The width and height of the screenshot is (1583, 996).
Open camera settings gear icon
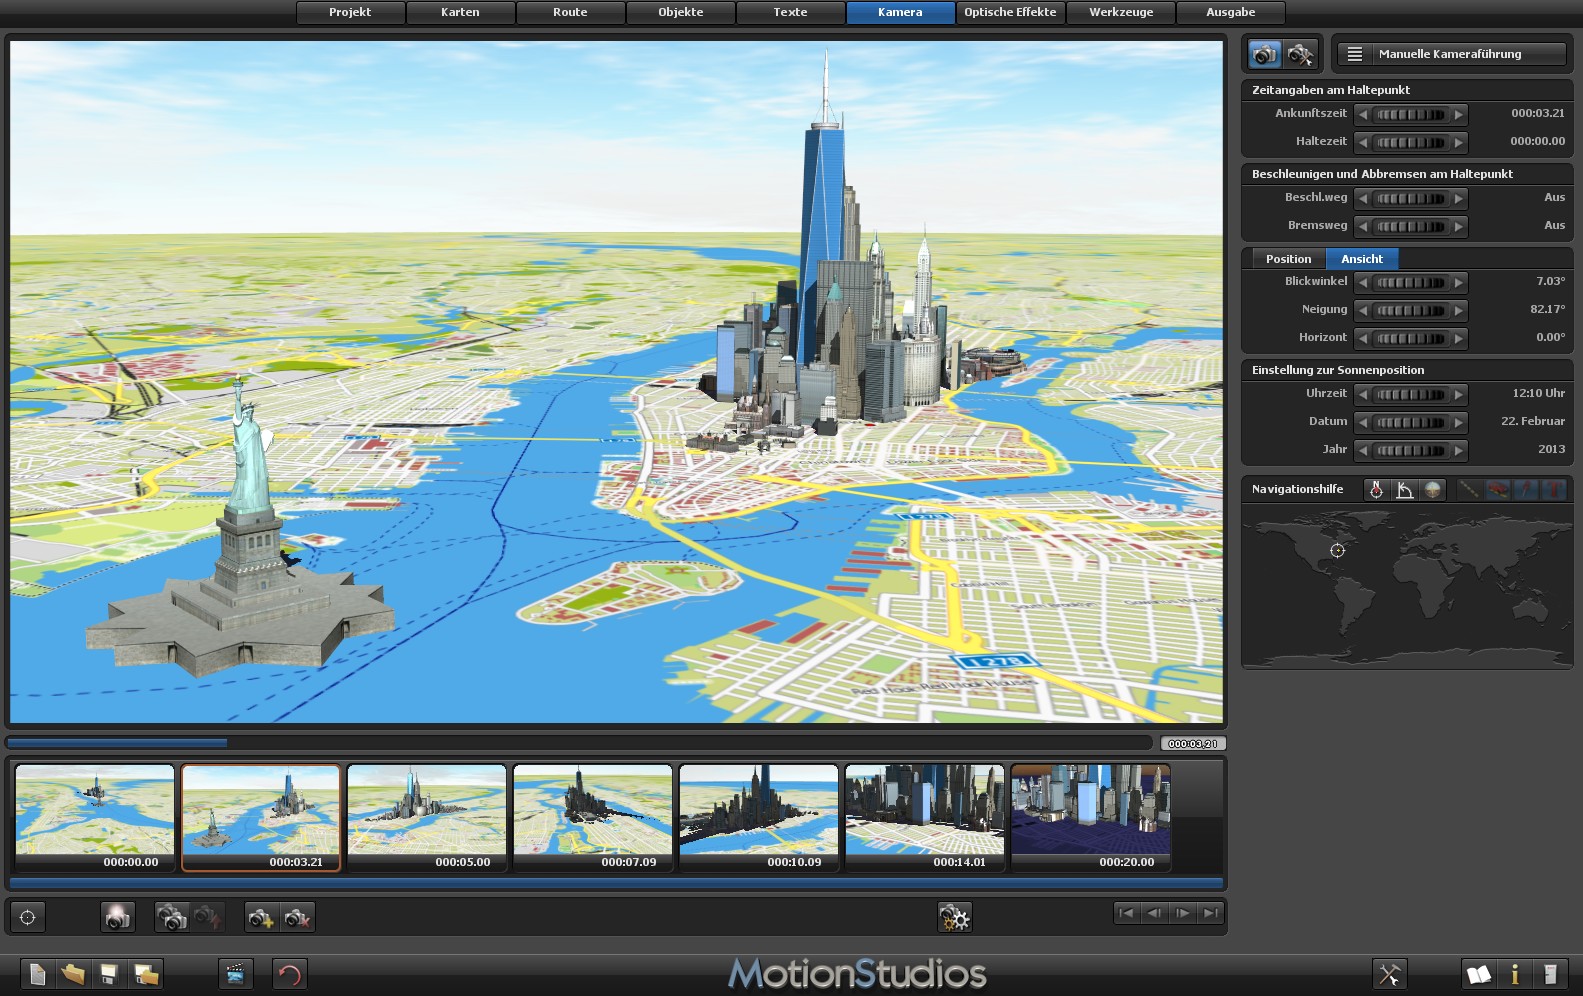click(954, 917)
